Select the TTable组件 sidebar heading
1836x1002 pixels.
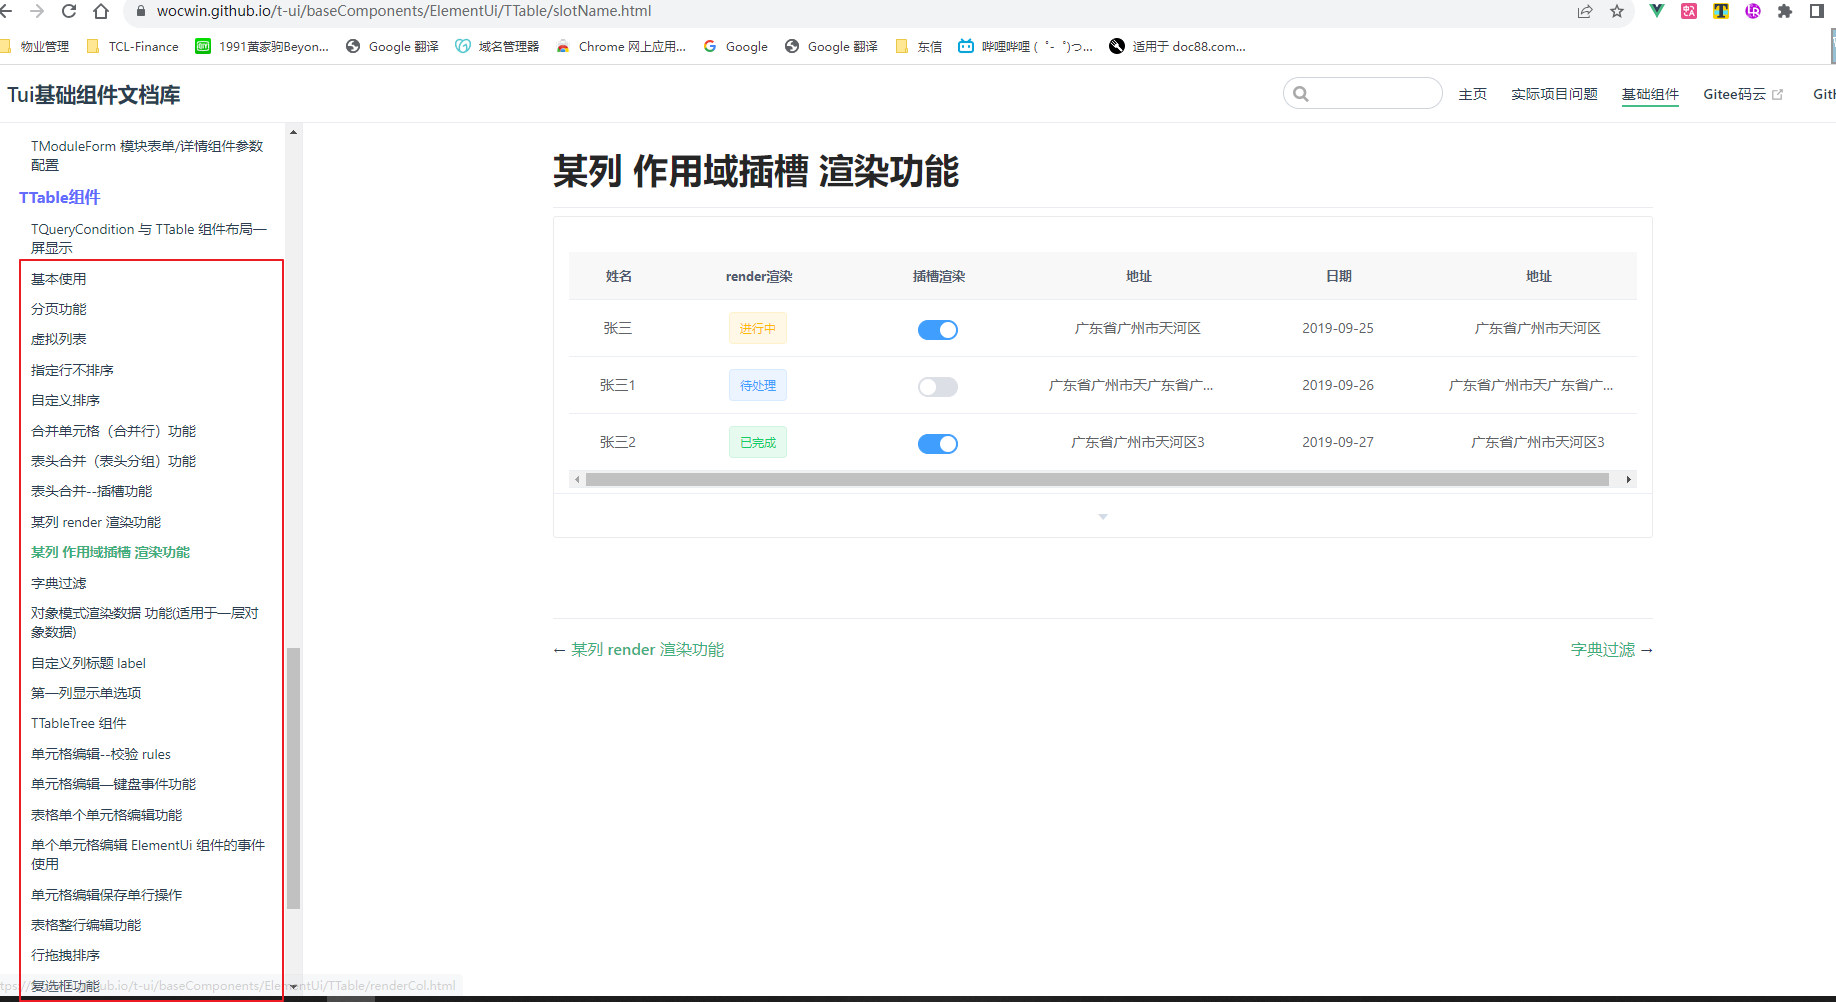[60, 197]
